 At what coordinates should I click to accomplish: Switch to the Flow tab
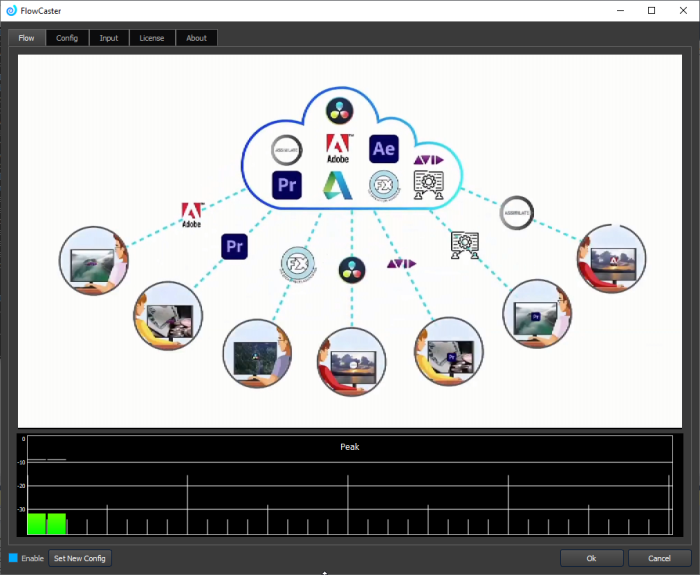(27, 38)
